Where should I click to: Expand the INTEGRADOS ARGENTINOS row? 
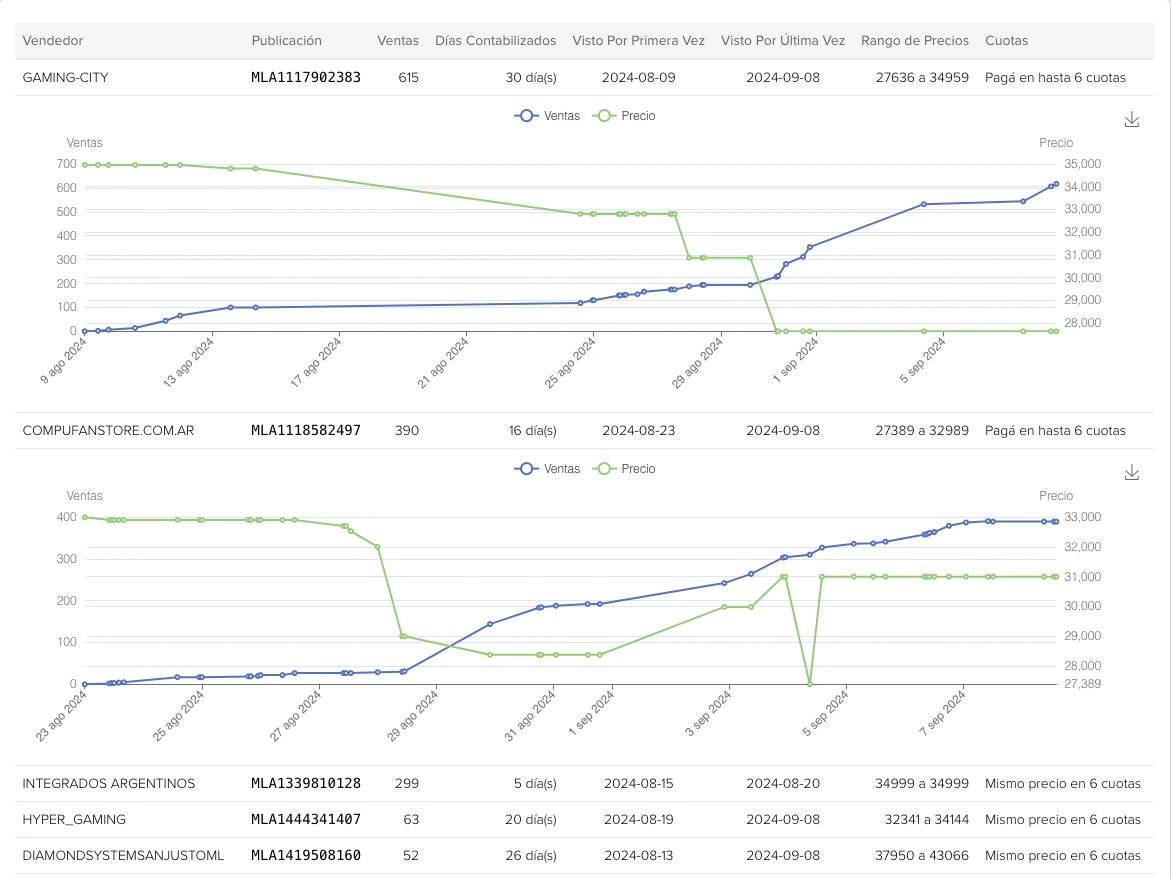584,783
